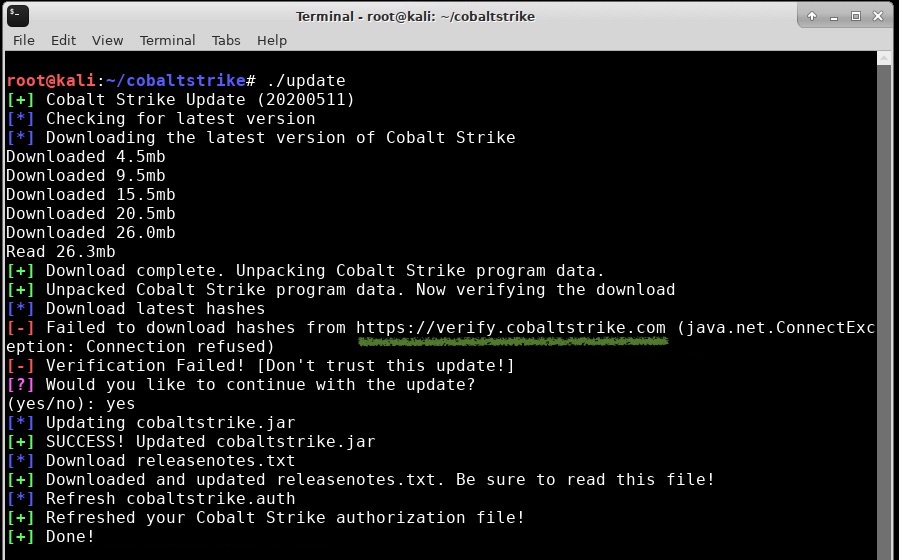The width and height of the screenshot is (899, 560).
Task: Open the Terminal menu
Action: pyautogui.click(x=167, y=40)
